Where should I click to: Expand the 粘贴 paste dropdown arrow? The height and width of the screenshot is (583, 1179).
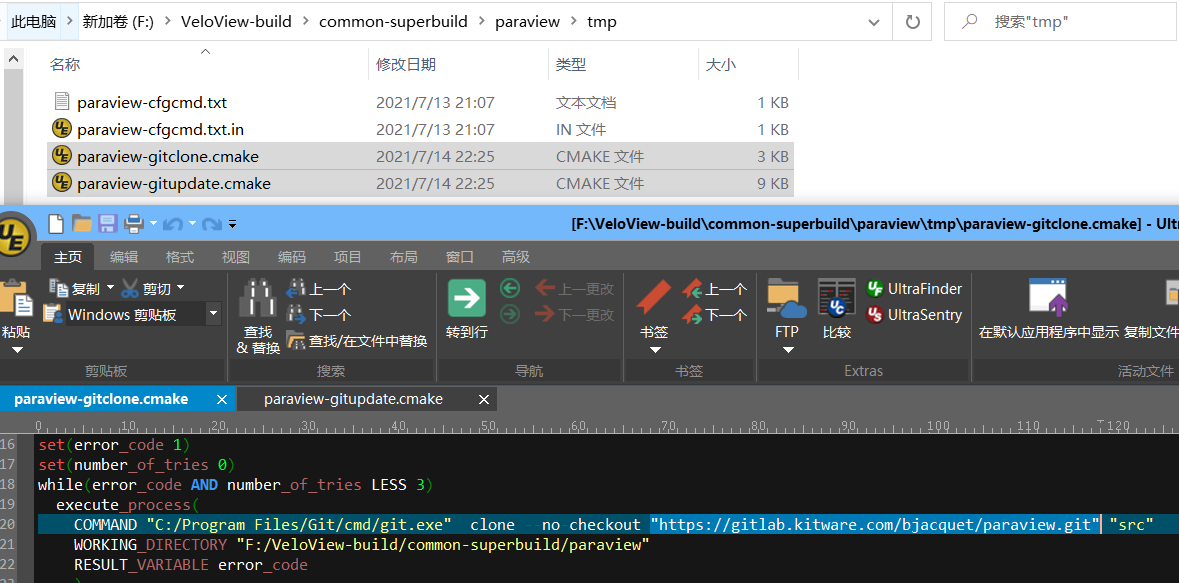pos(18,350)
